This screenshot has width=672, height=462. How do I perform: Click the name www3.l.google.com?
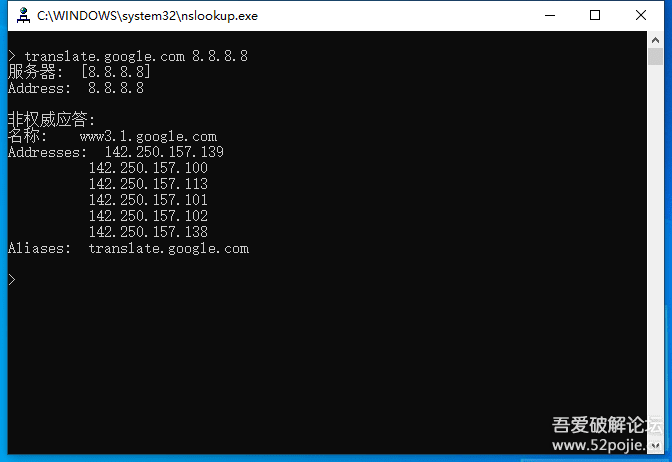pyautogui.click(x=148, y=136)
